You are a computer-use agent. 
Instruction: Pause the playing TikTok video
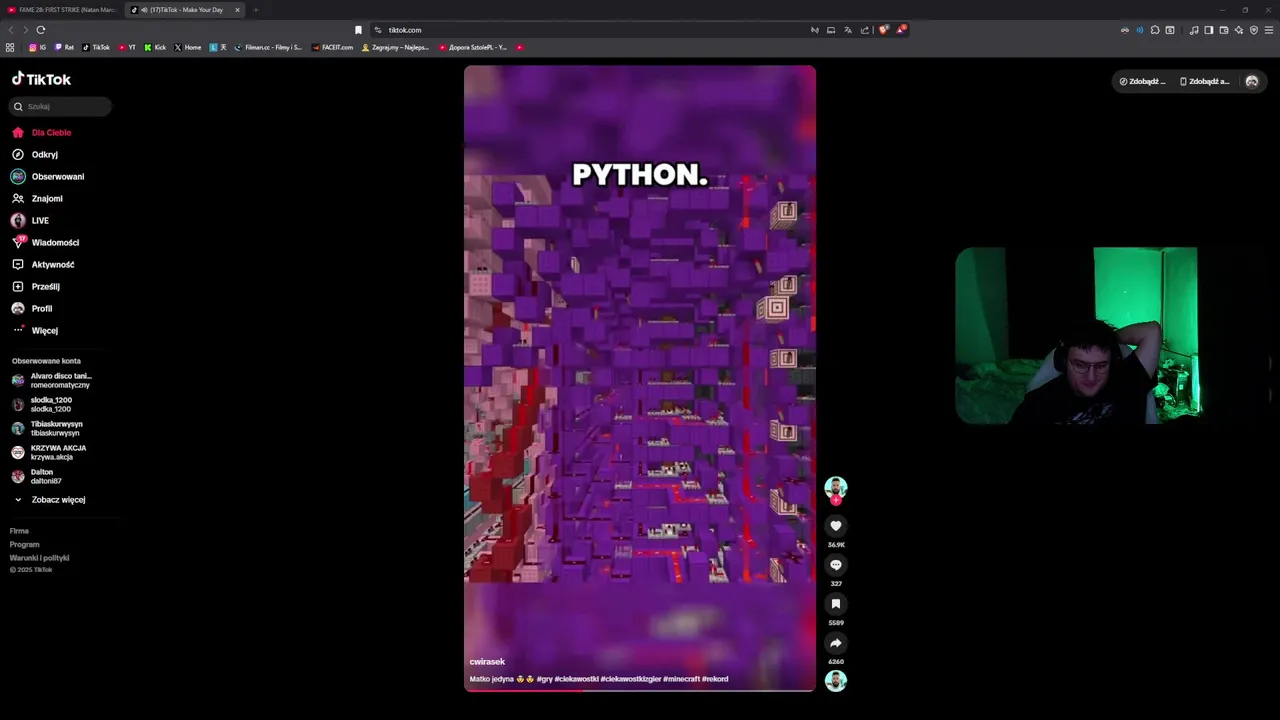click(640, 378)
